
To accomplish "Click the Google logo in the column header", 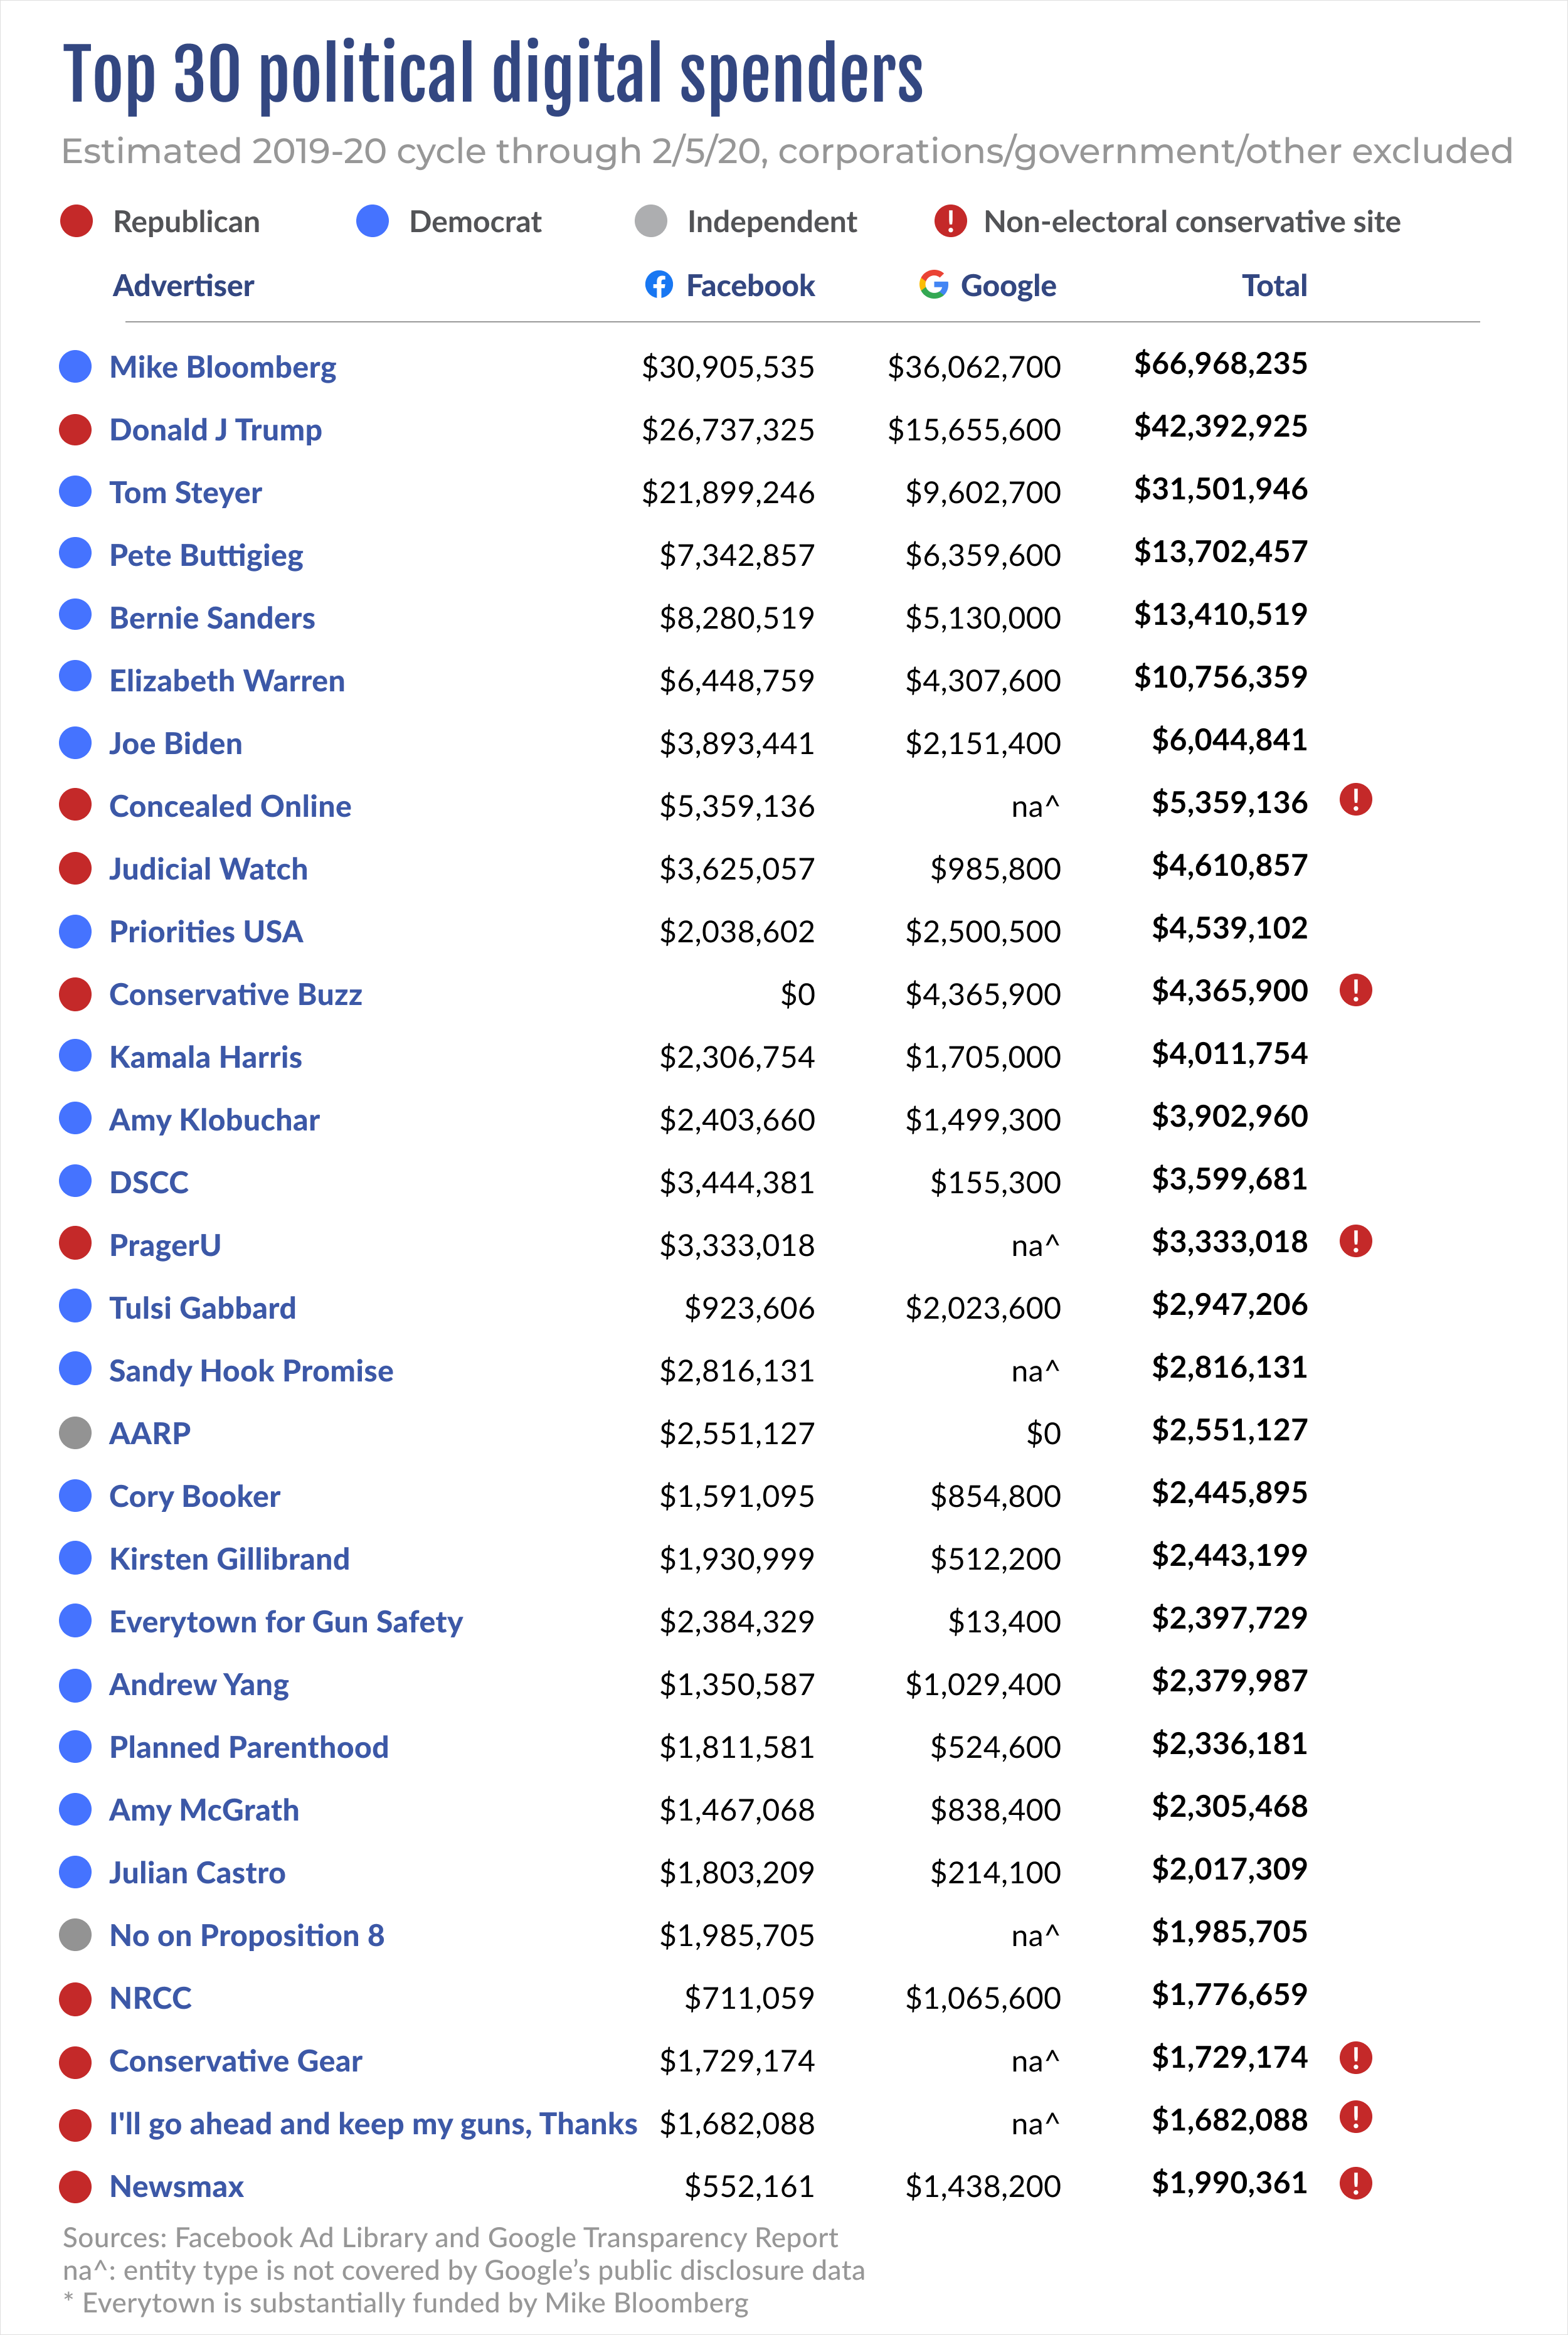I will (931, 286).
